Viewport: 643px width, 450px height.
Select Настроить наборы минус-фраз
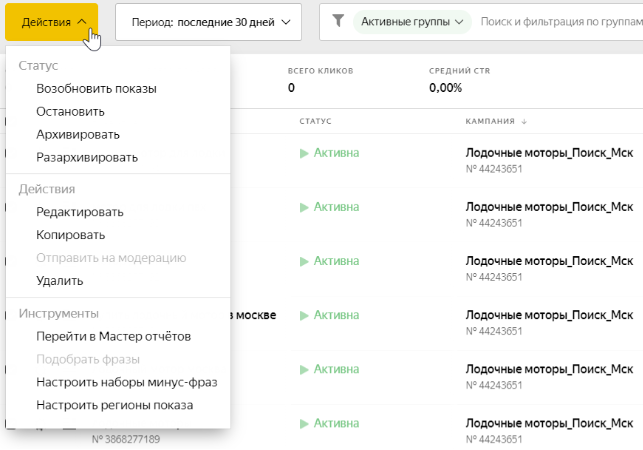click(x=126, y=382)
